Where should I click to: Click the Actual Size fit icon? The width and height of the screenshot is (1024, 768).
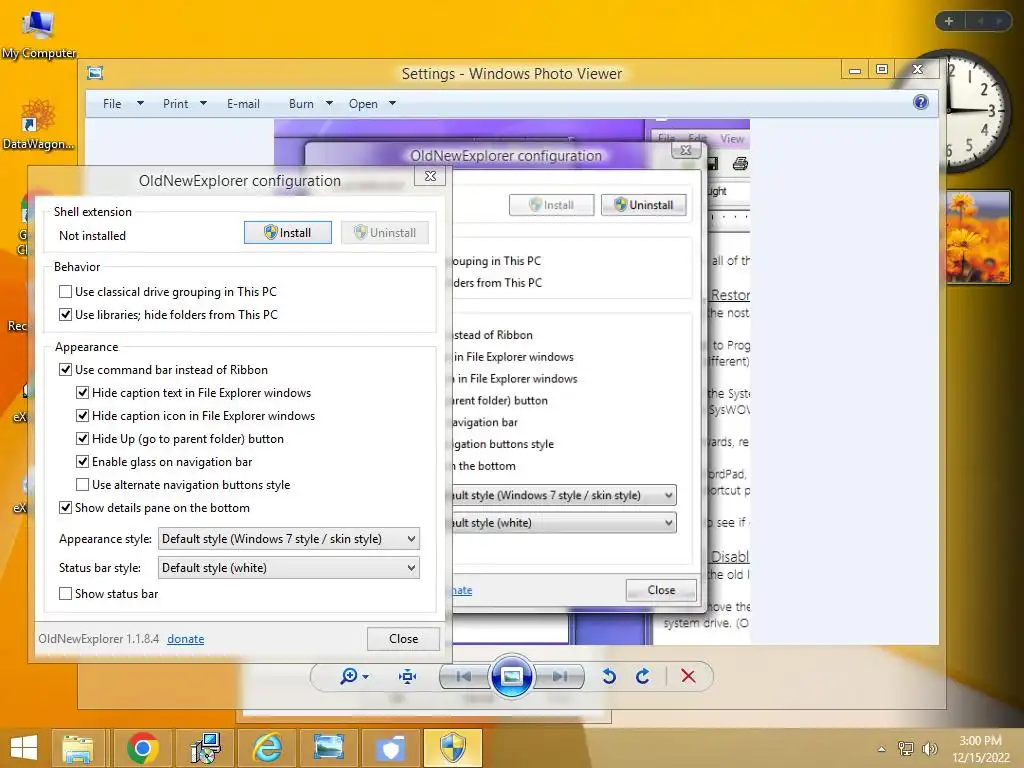click(408, 676)
